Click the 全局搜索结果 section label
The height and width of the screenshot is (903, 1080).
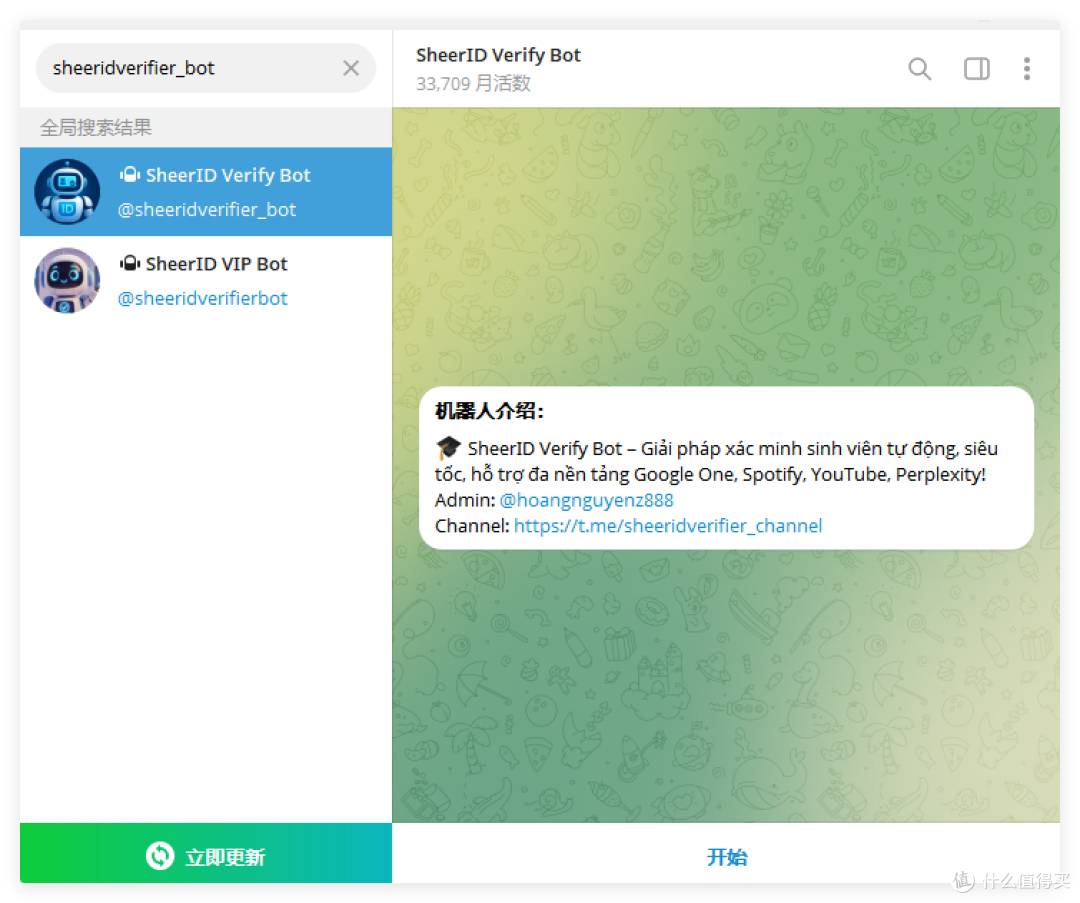[96, 127]
